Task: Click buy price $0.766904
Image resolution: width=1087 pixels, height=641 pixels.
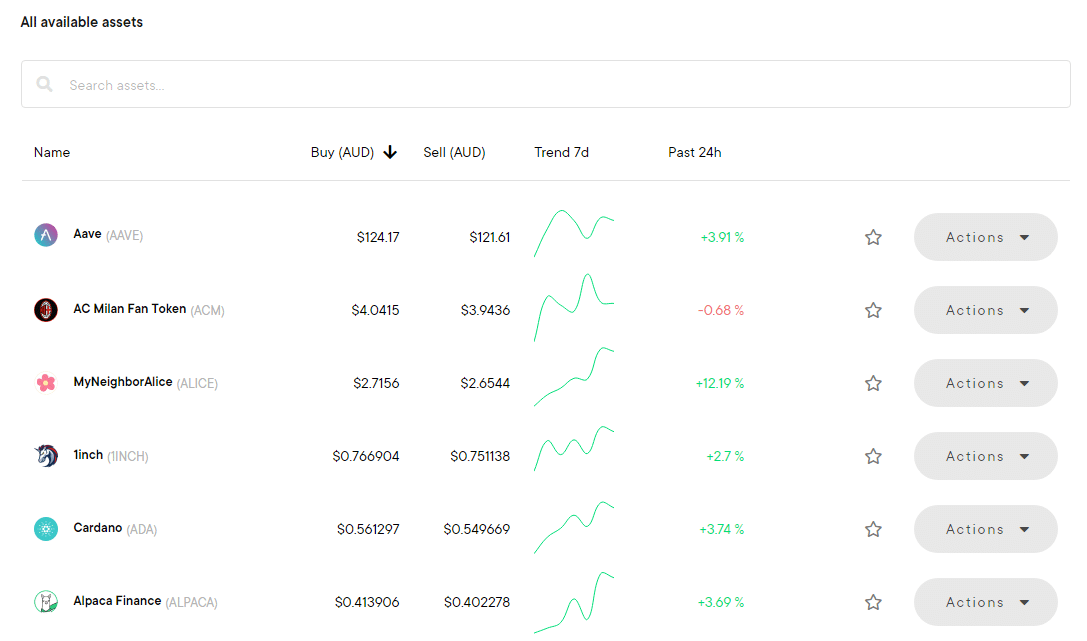Action: click(366, 456)
